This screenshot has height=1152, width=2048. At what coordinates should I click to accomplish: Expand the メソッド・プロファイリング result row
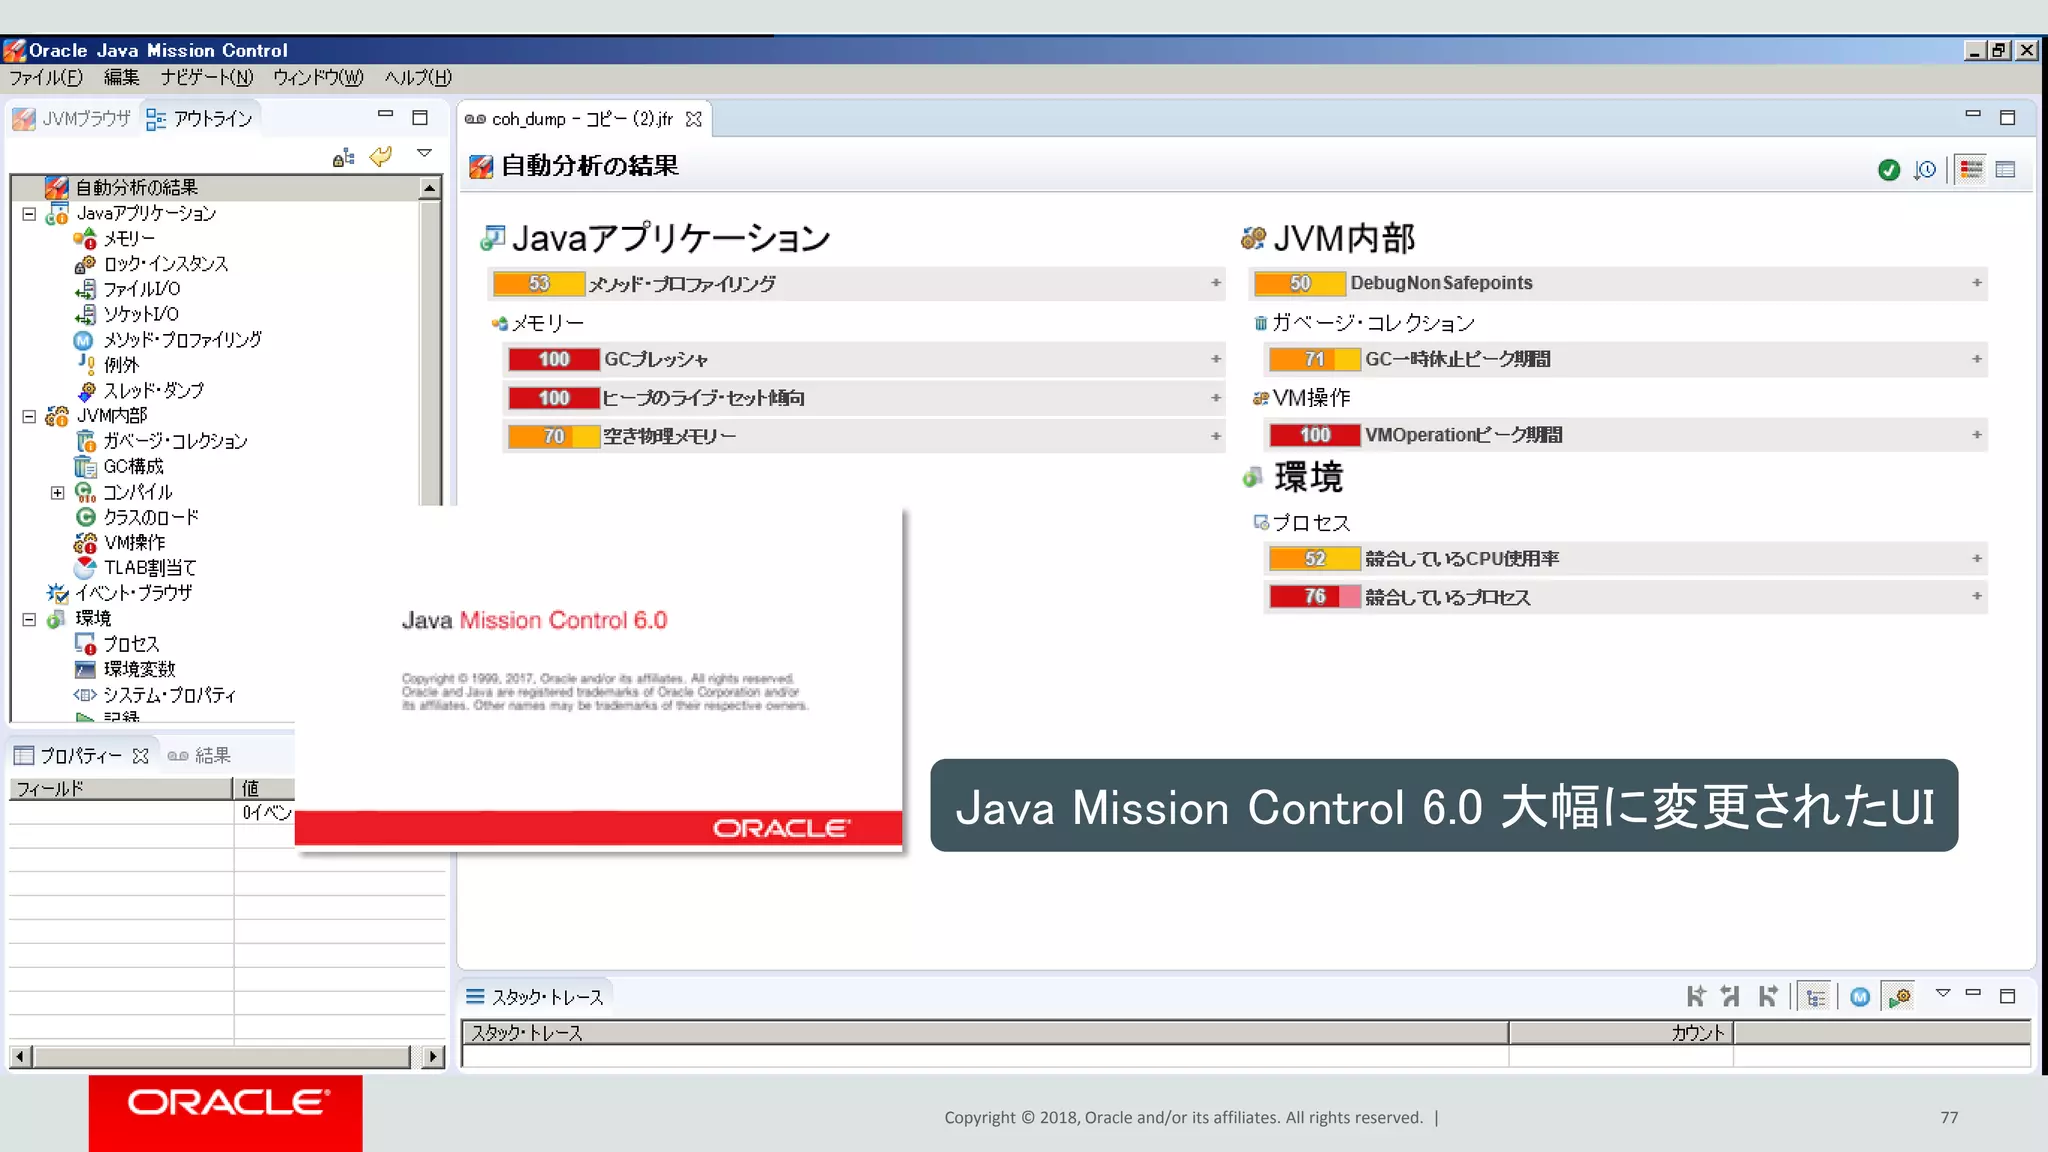pyautogui.click(x=1216, y=283)
